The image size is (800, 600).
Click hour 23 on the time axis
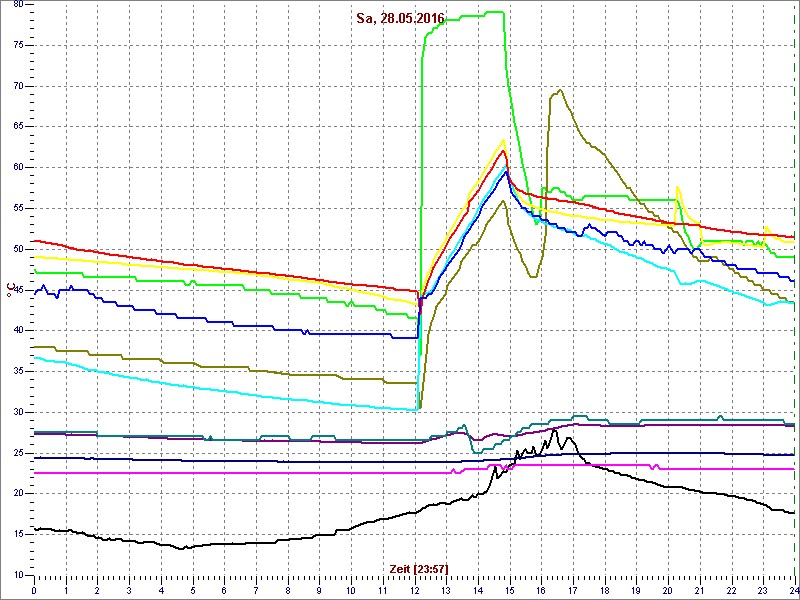tap(763, 589)
